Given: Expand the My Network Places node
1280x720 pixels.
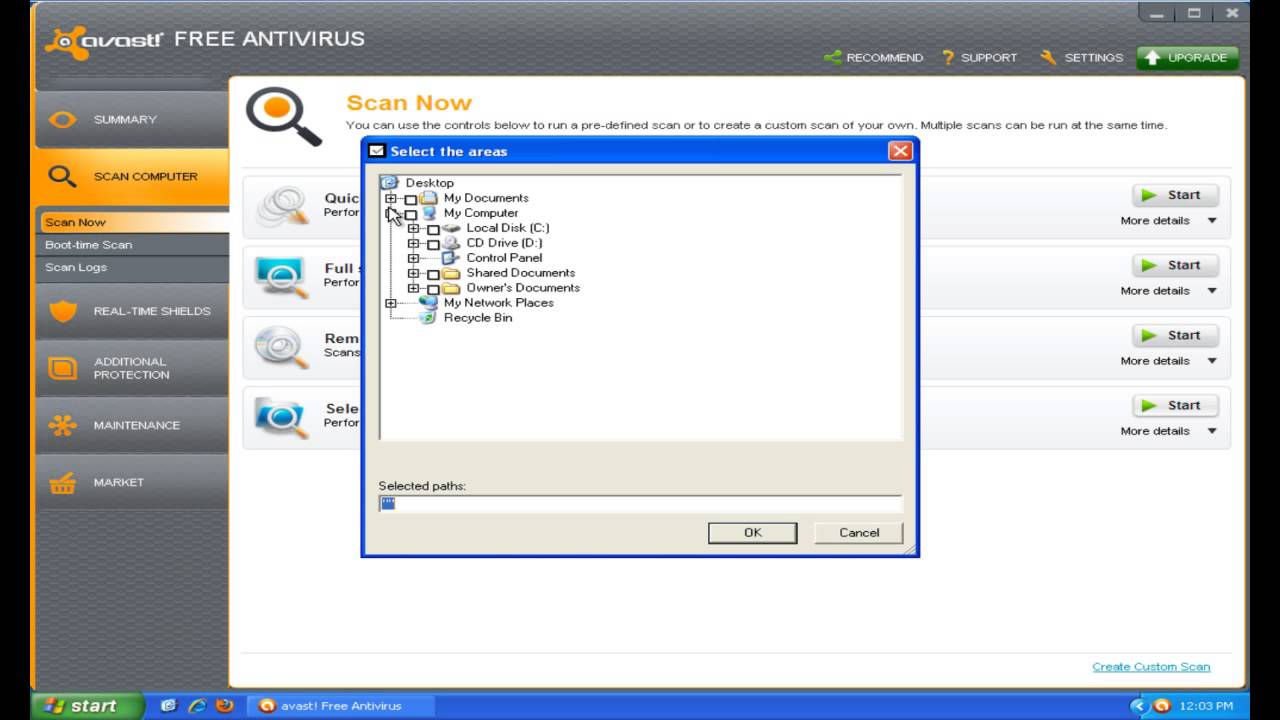Looking at the screenshot, I should [391, 303].
